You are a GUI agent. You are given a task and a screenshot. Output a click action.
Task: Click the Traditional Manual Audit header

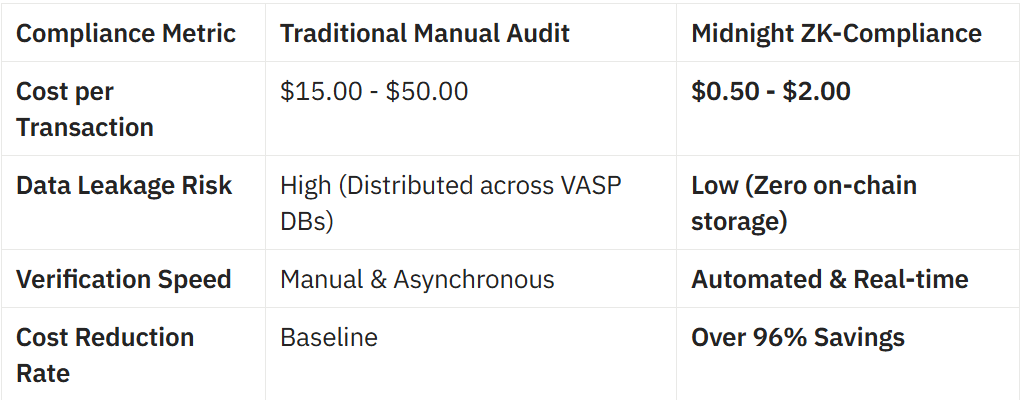[x=425, y=33]
